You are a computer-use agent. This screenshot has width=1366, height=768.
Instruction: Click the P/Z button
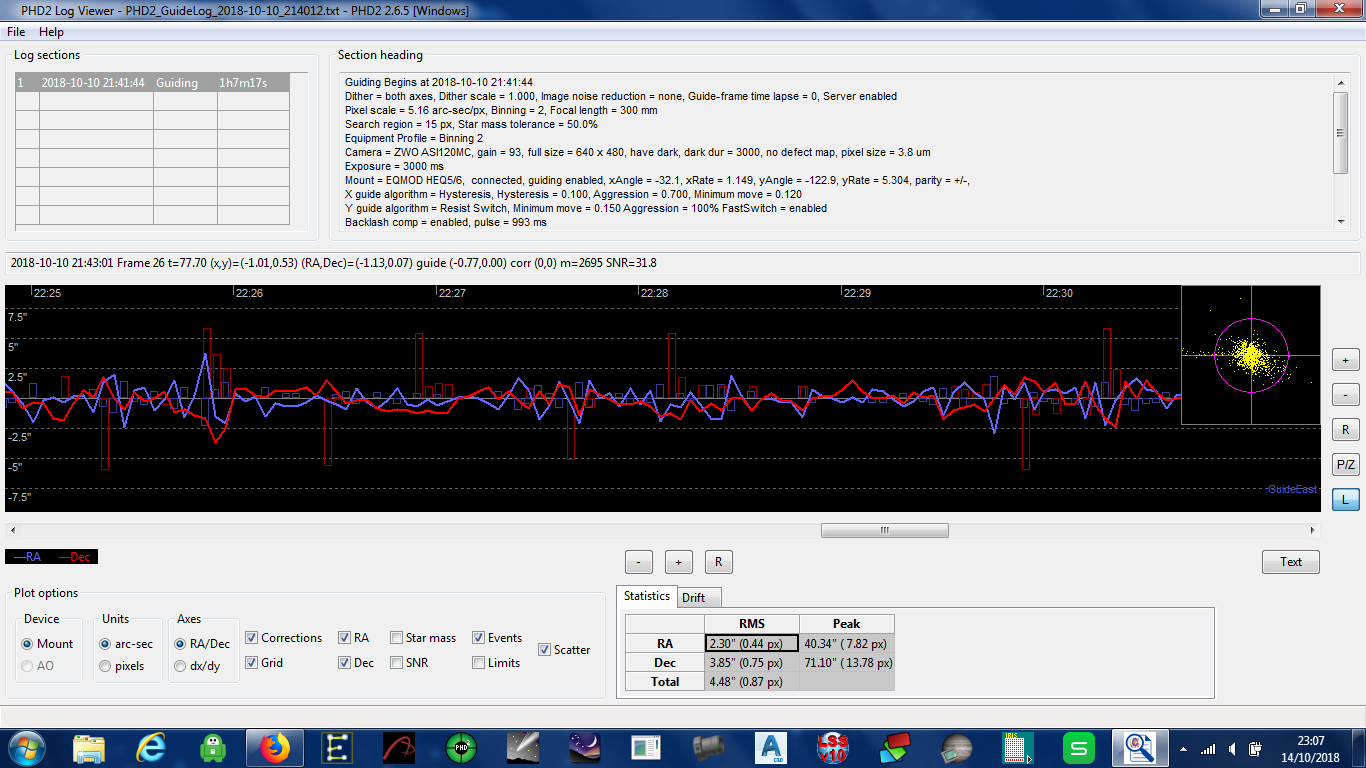1346,465
